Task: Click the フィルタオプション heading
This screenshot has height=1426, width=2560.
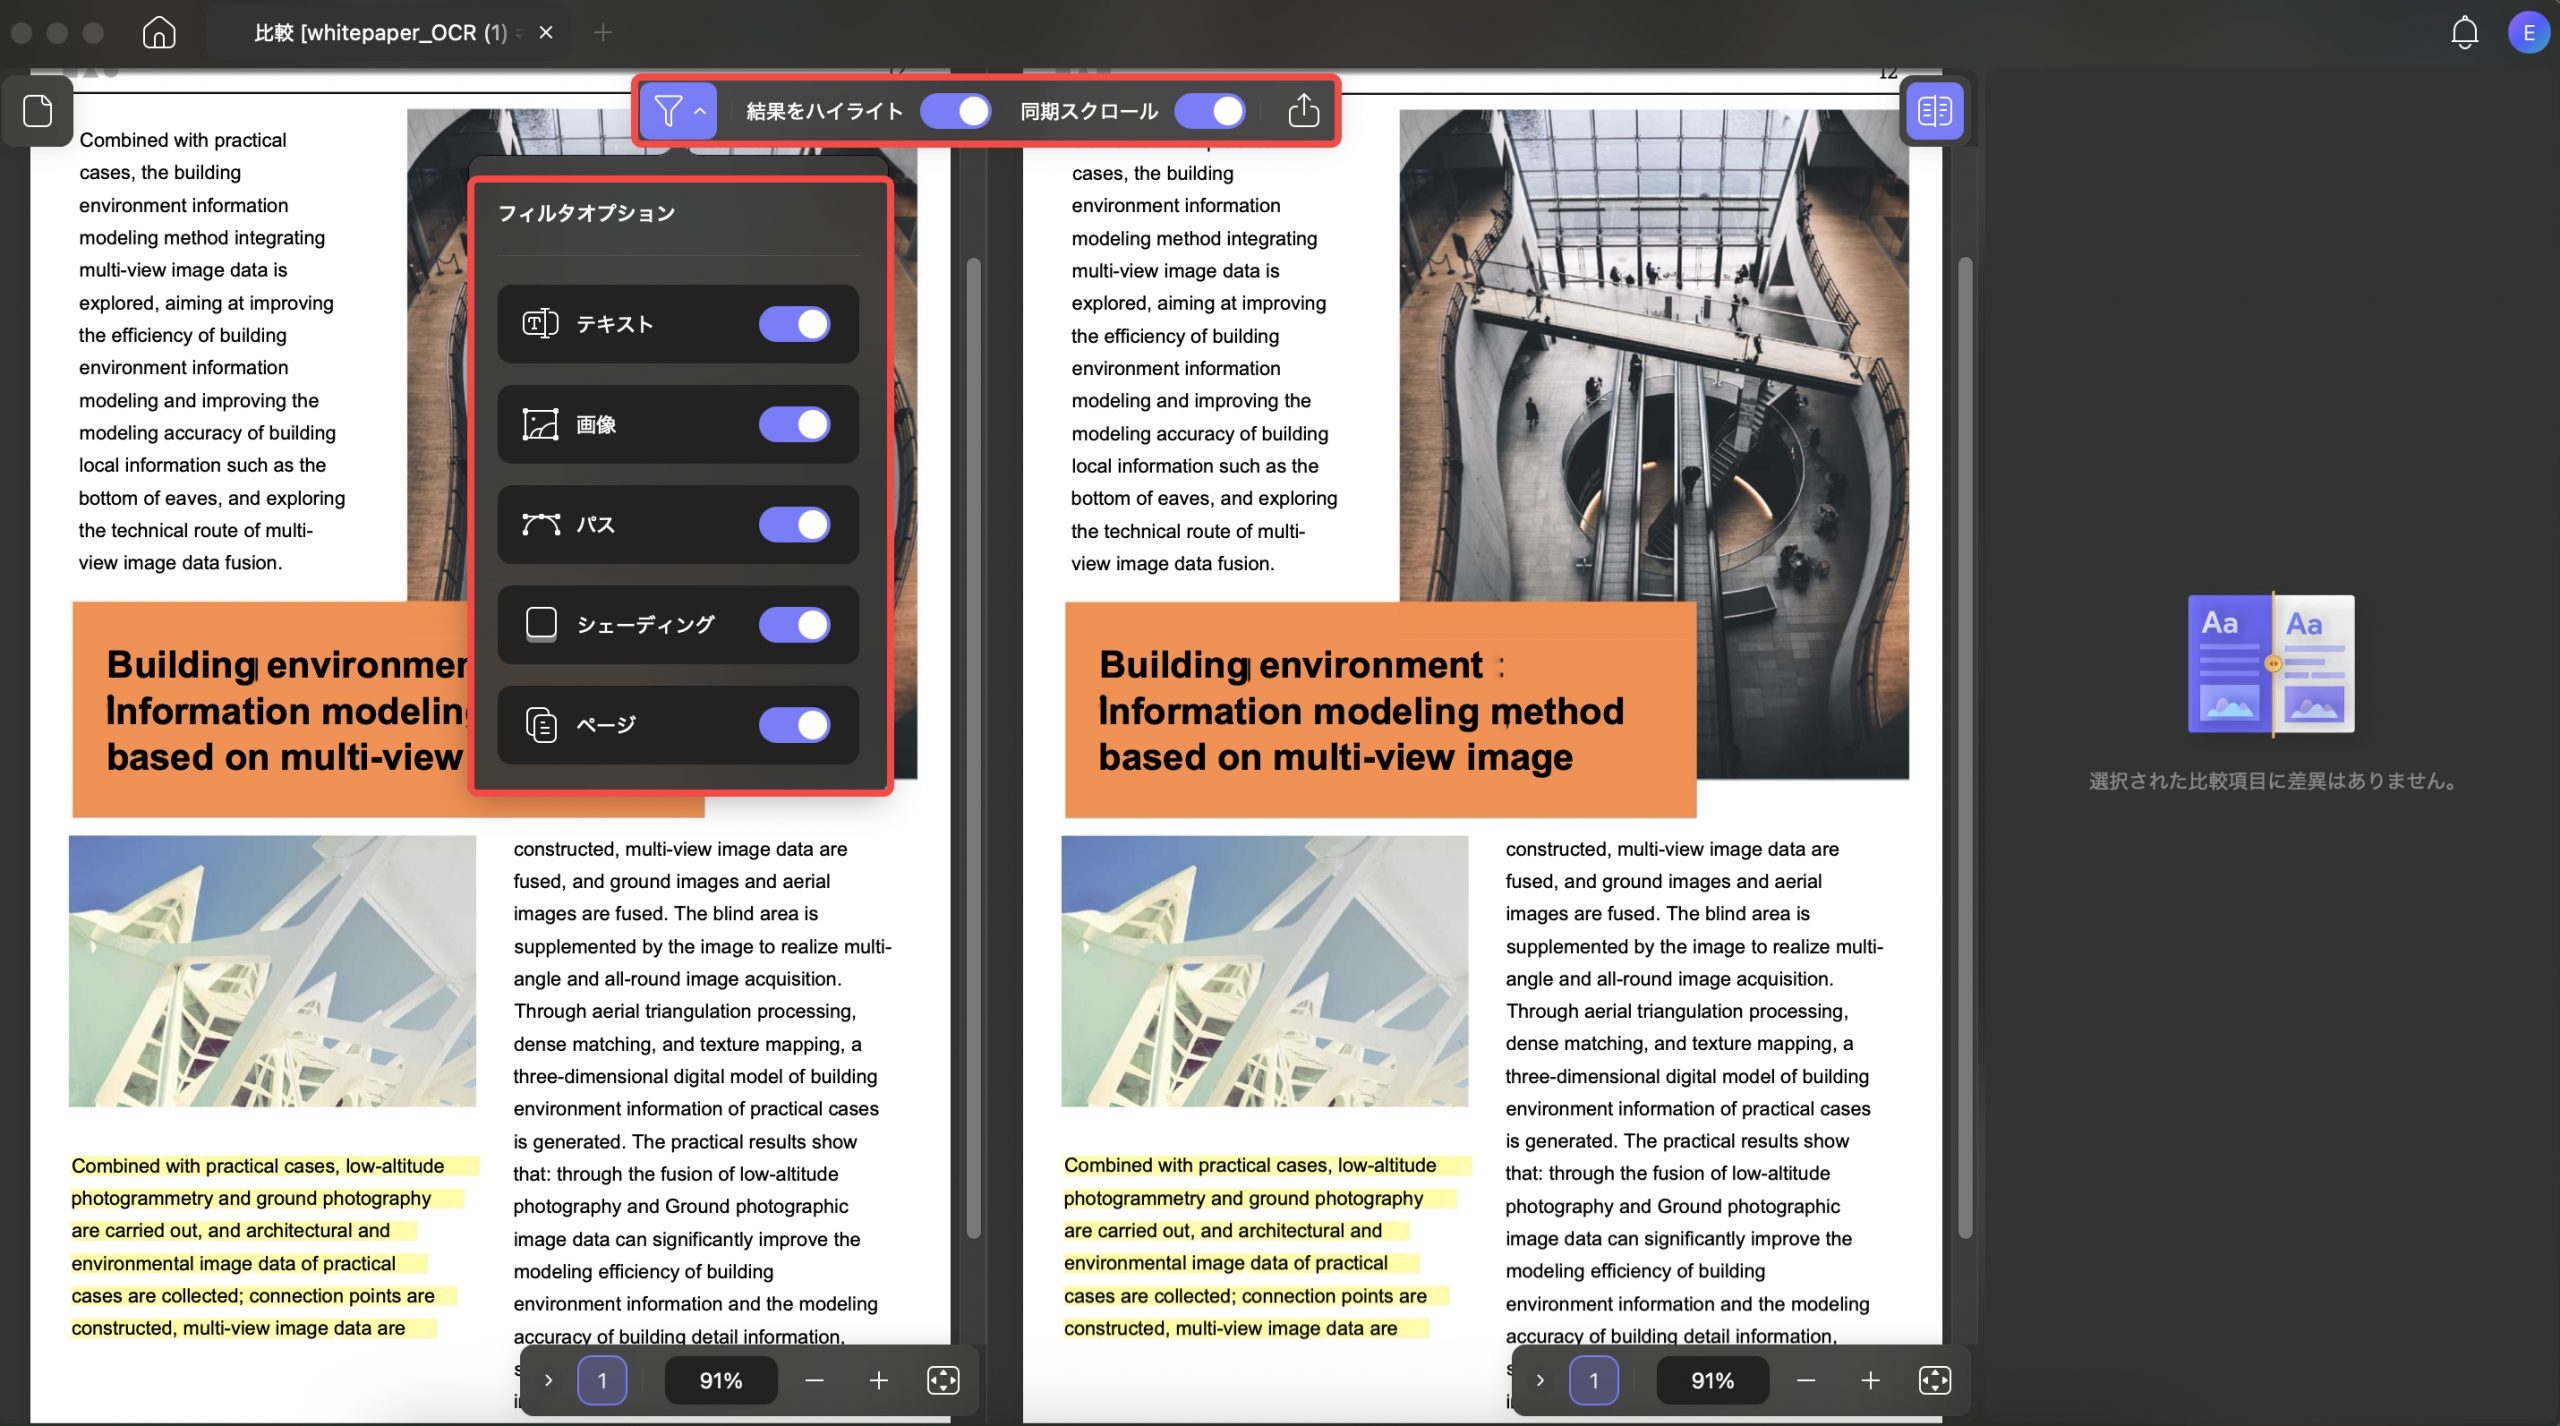Action: point(587,213)
